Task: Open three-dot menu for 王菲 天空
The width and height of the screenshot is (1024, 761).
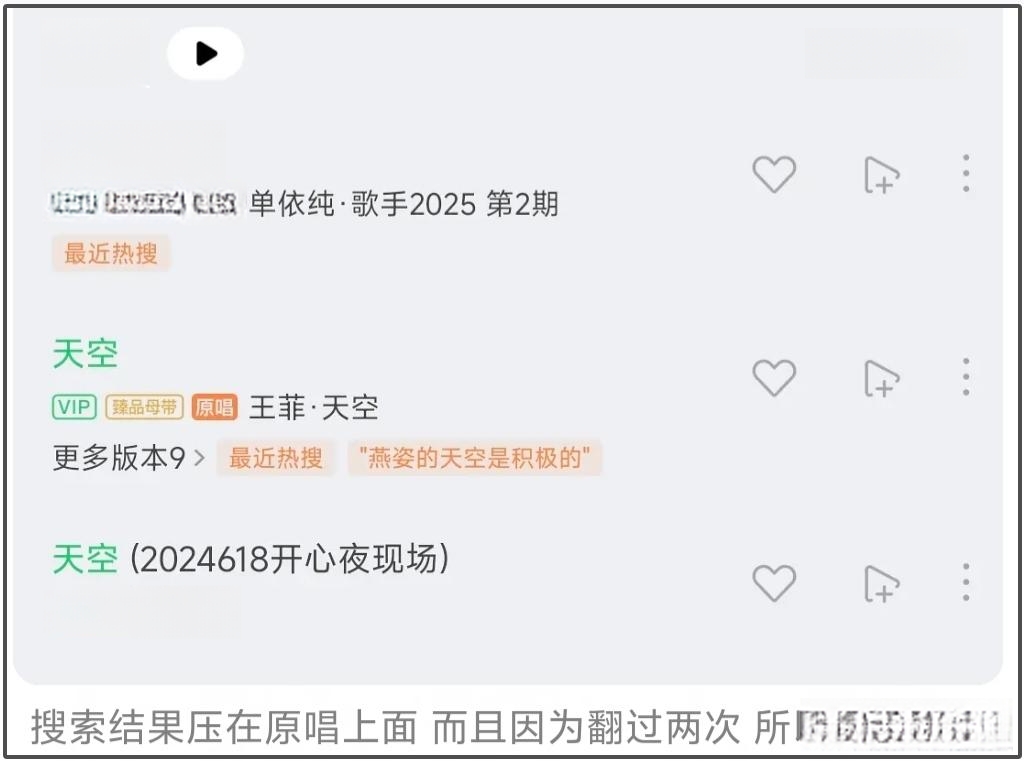Action: 966,377
